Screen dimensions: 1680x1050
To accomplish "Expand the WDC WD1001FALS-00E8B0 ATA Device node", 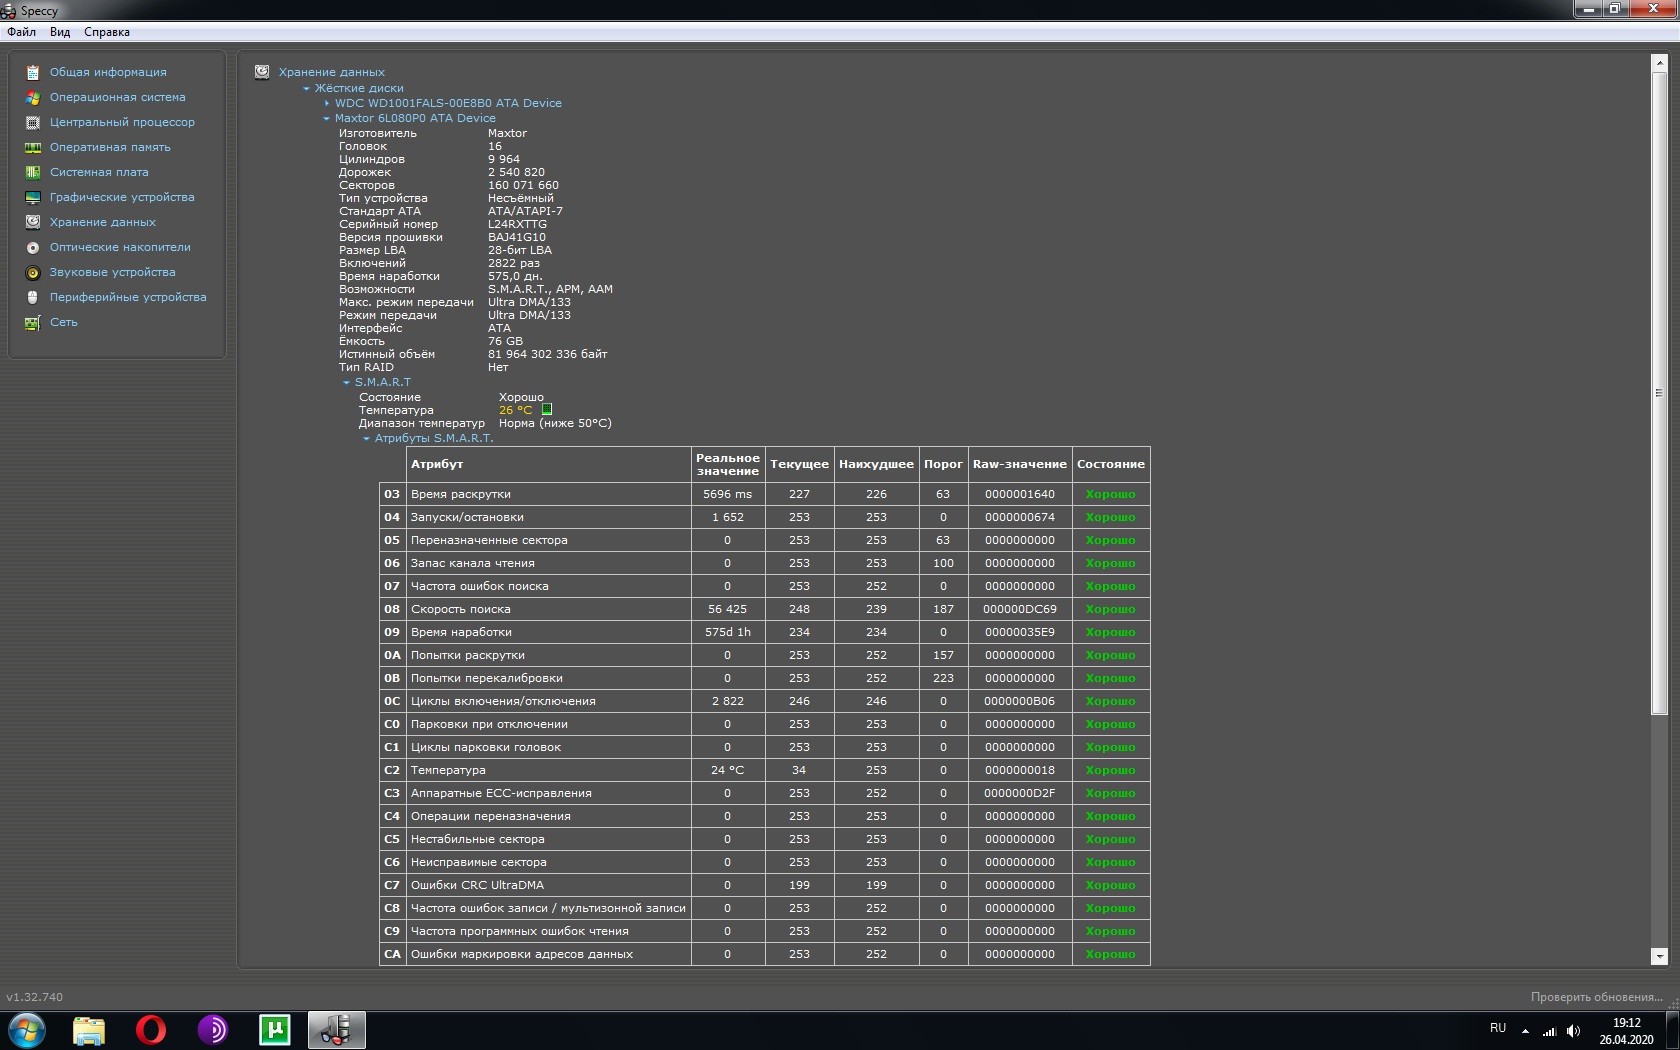I will (x=327, y=103).
